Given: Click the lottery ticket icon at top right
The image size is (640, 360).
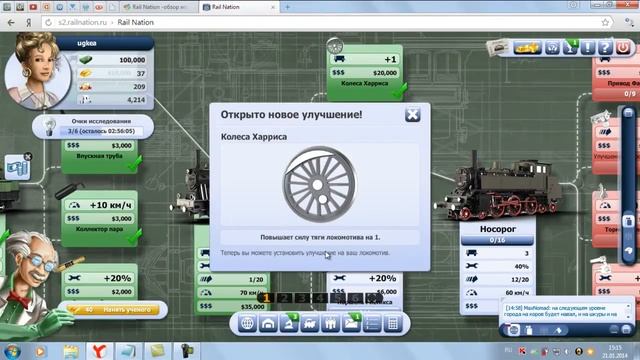Looking at the screenshot, I should click(x=498, y=48).
